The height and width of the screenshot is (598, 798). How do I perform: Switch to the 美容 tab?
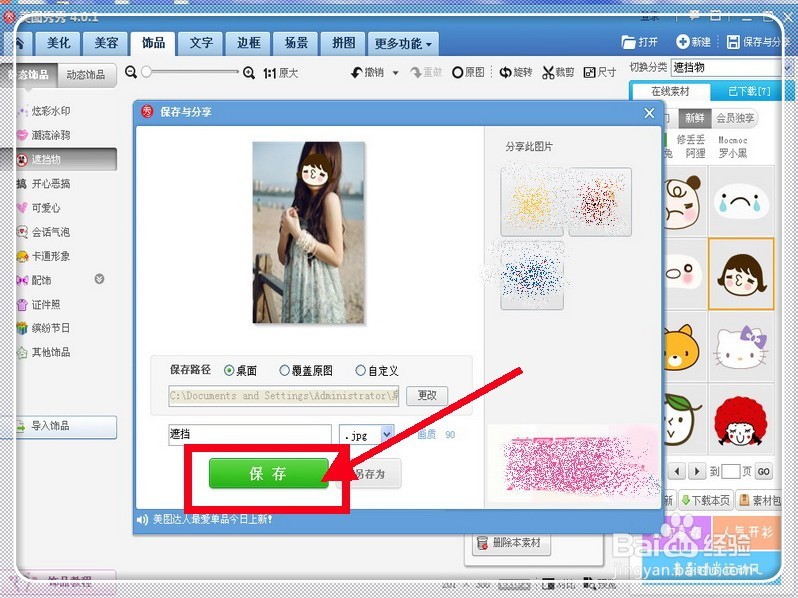click(106, 43)
